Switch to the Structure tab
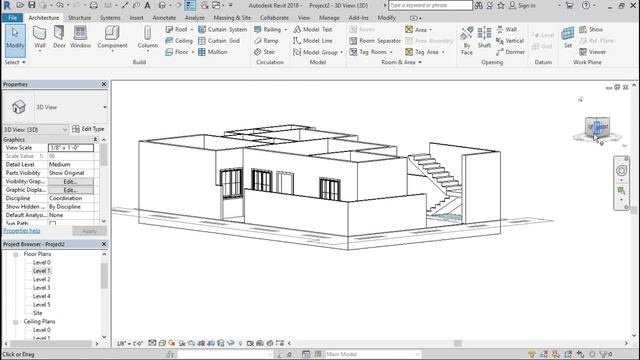This screenshot has width=640, height=360. (79, 18)
